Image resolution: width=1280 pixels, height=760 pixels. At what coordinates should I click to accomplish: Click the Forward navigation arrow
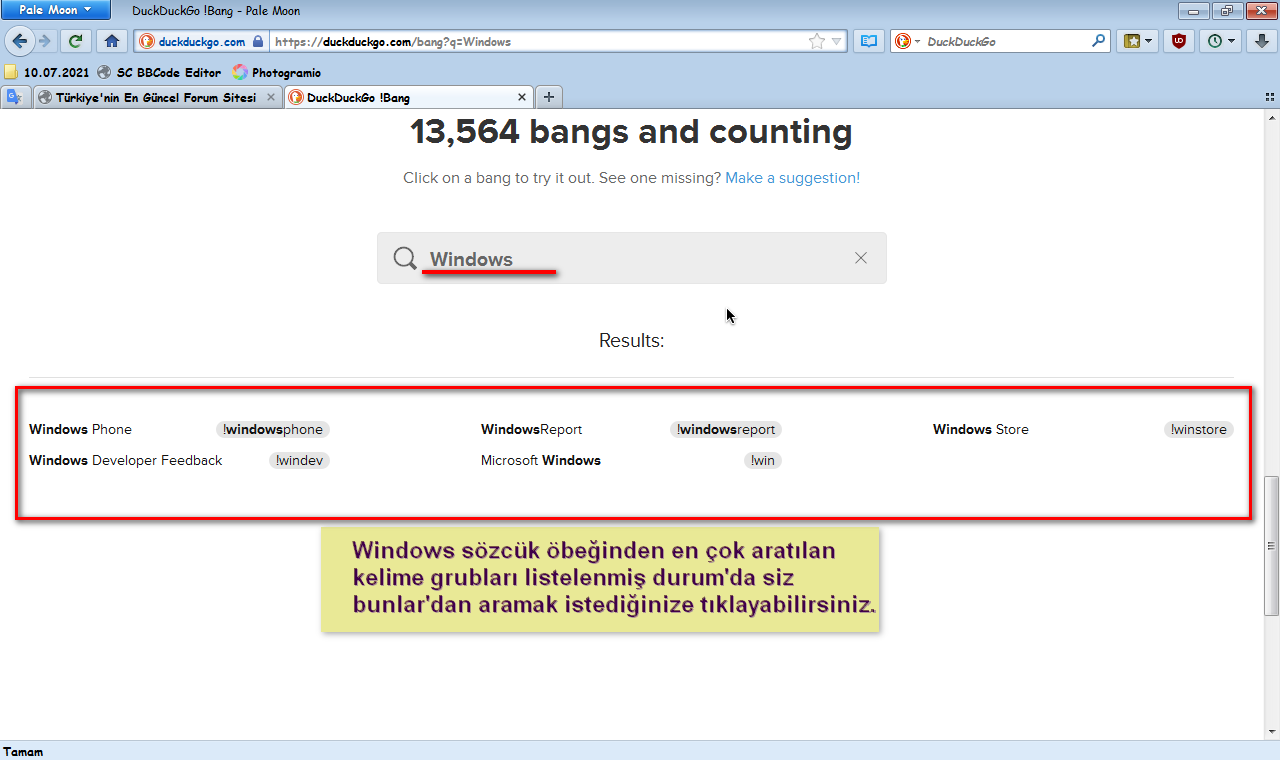click(44, 41)
